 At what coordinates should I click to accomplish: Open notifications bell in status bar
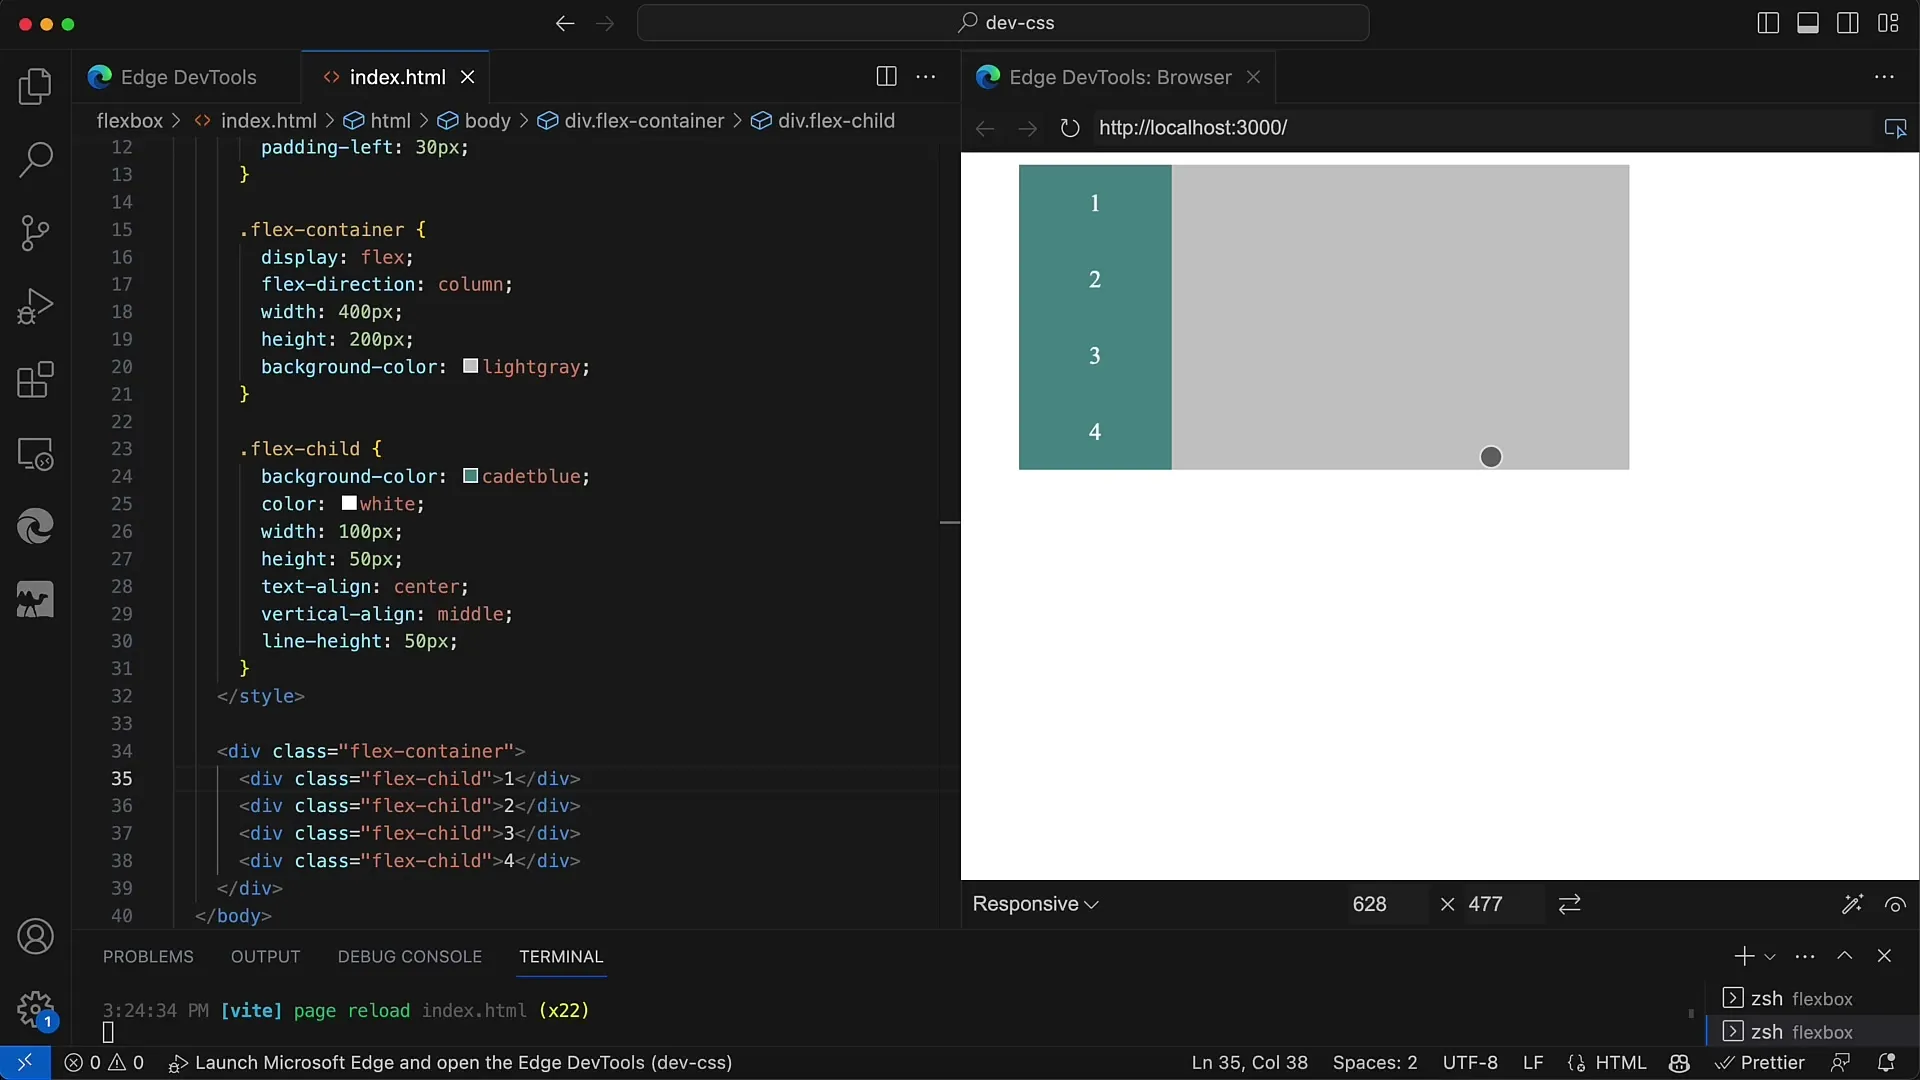(x=1886, y=1063)
